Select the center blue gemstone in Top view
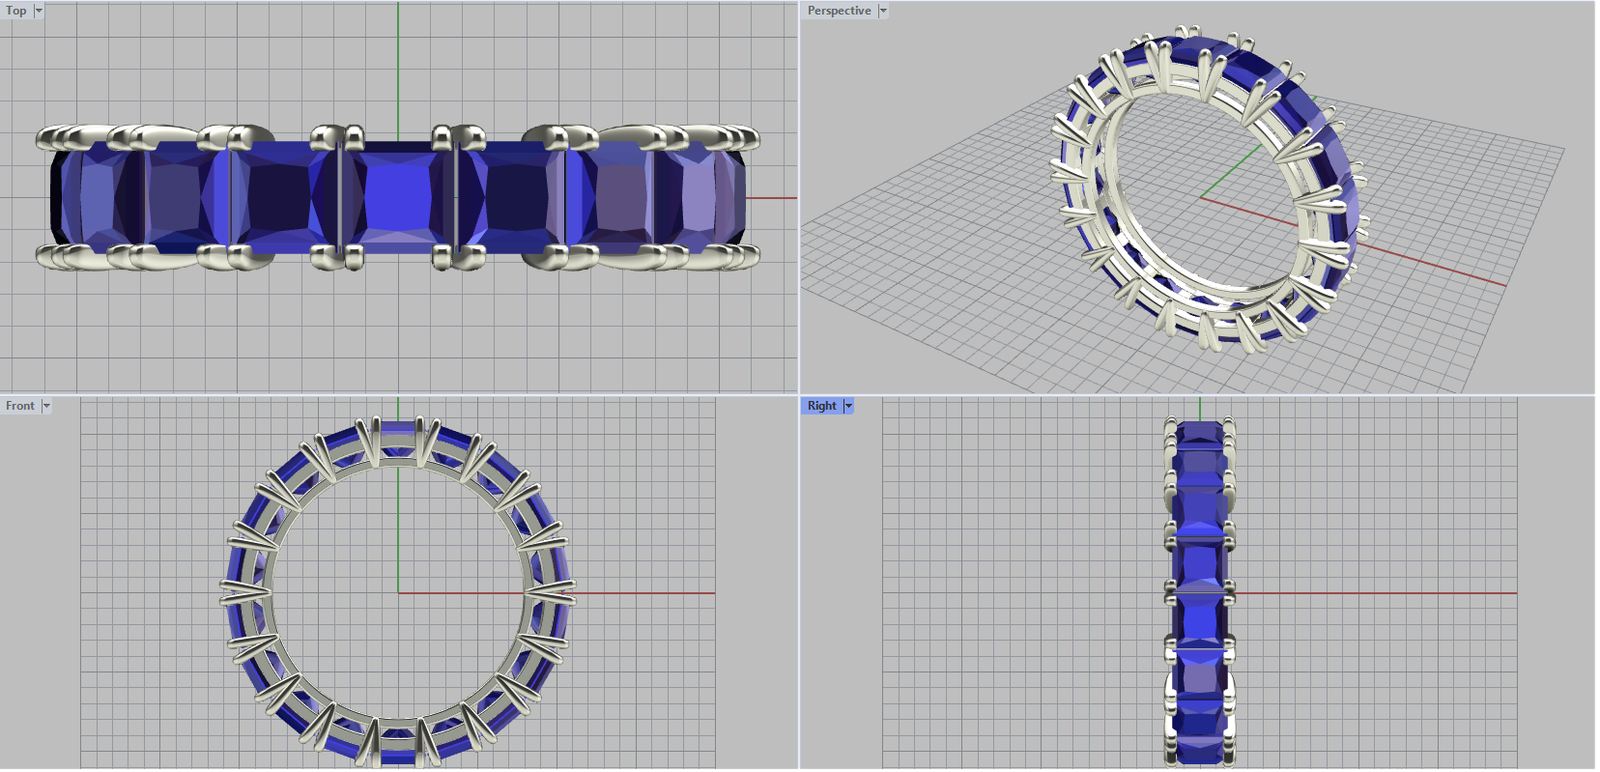Viewport: 1600px width, 772px height. [397, 195]
